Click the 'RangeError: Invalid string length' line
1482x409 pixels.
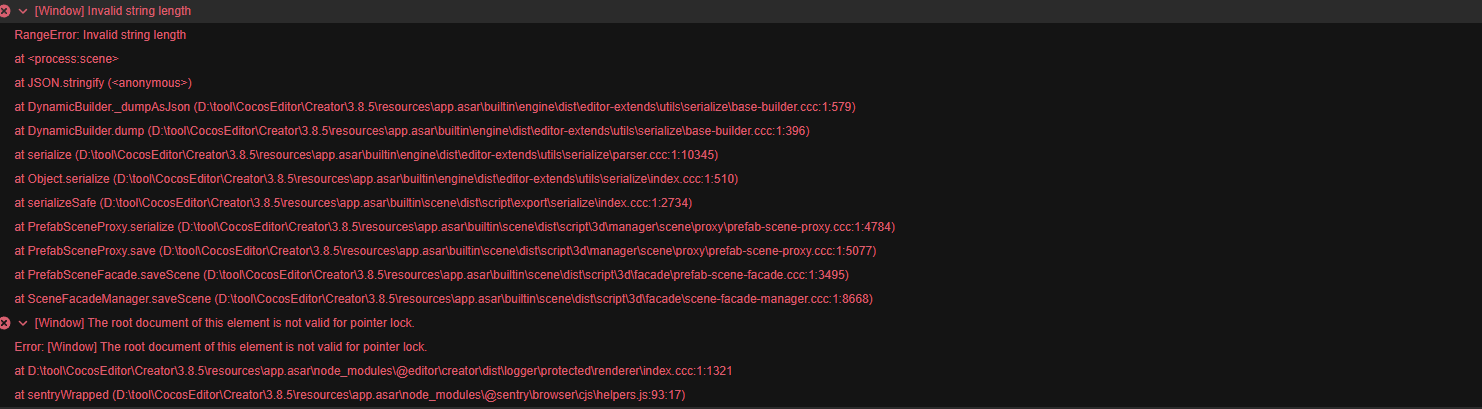[100, 35]
